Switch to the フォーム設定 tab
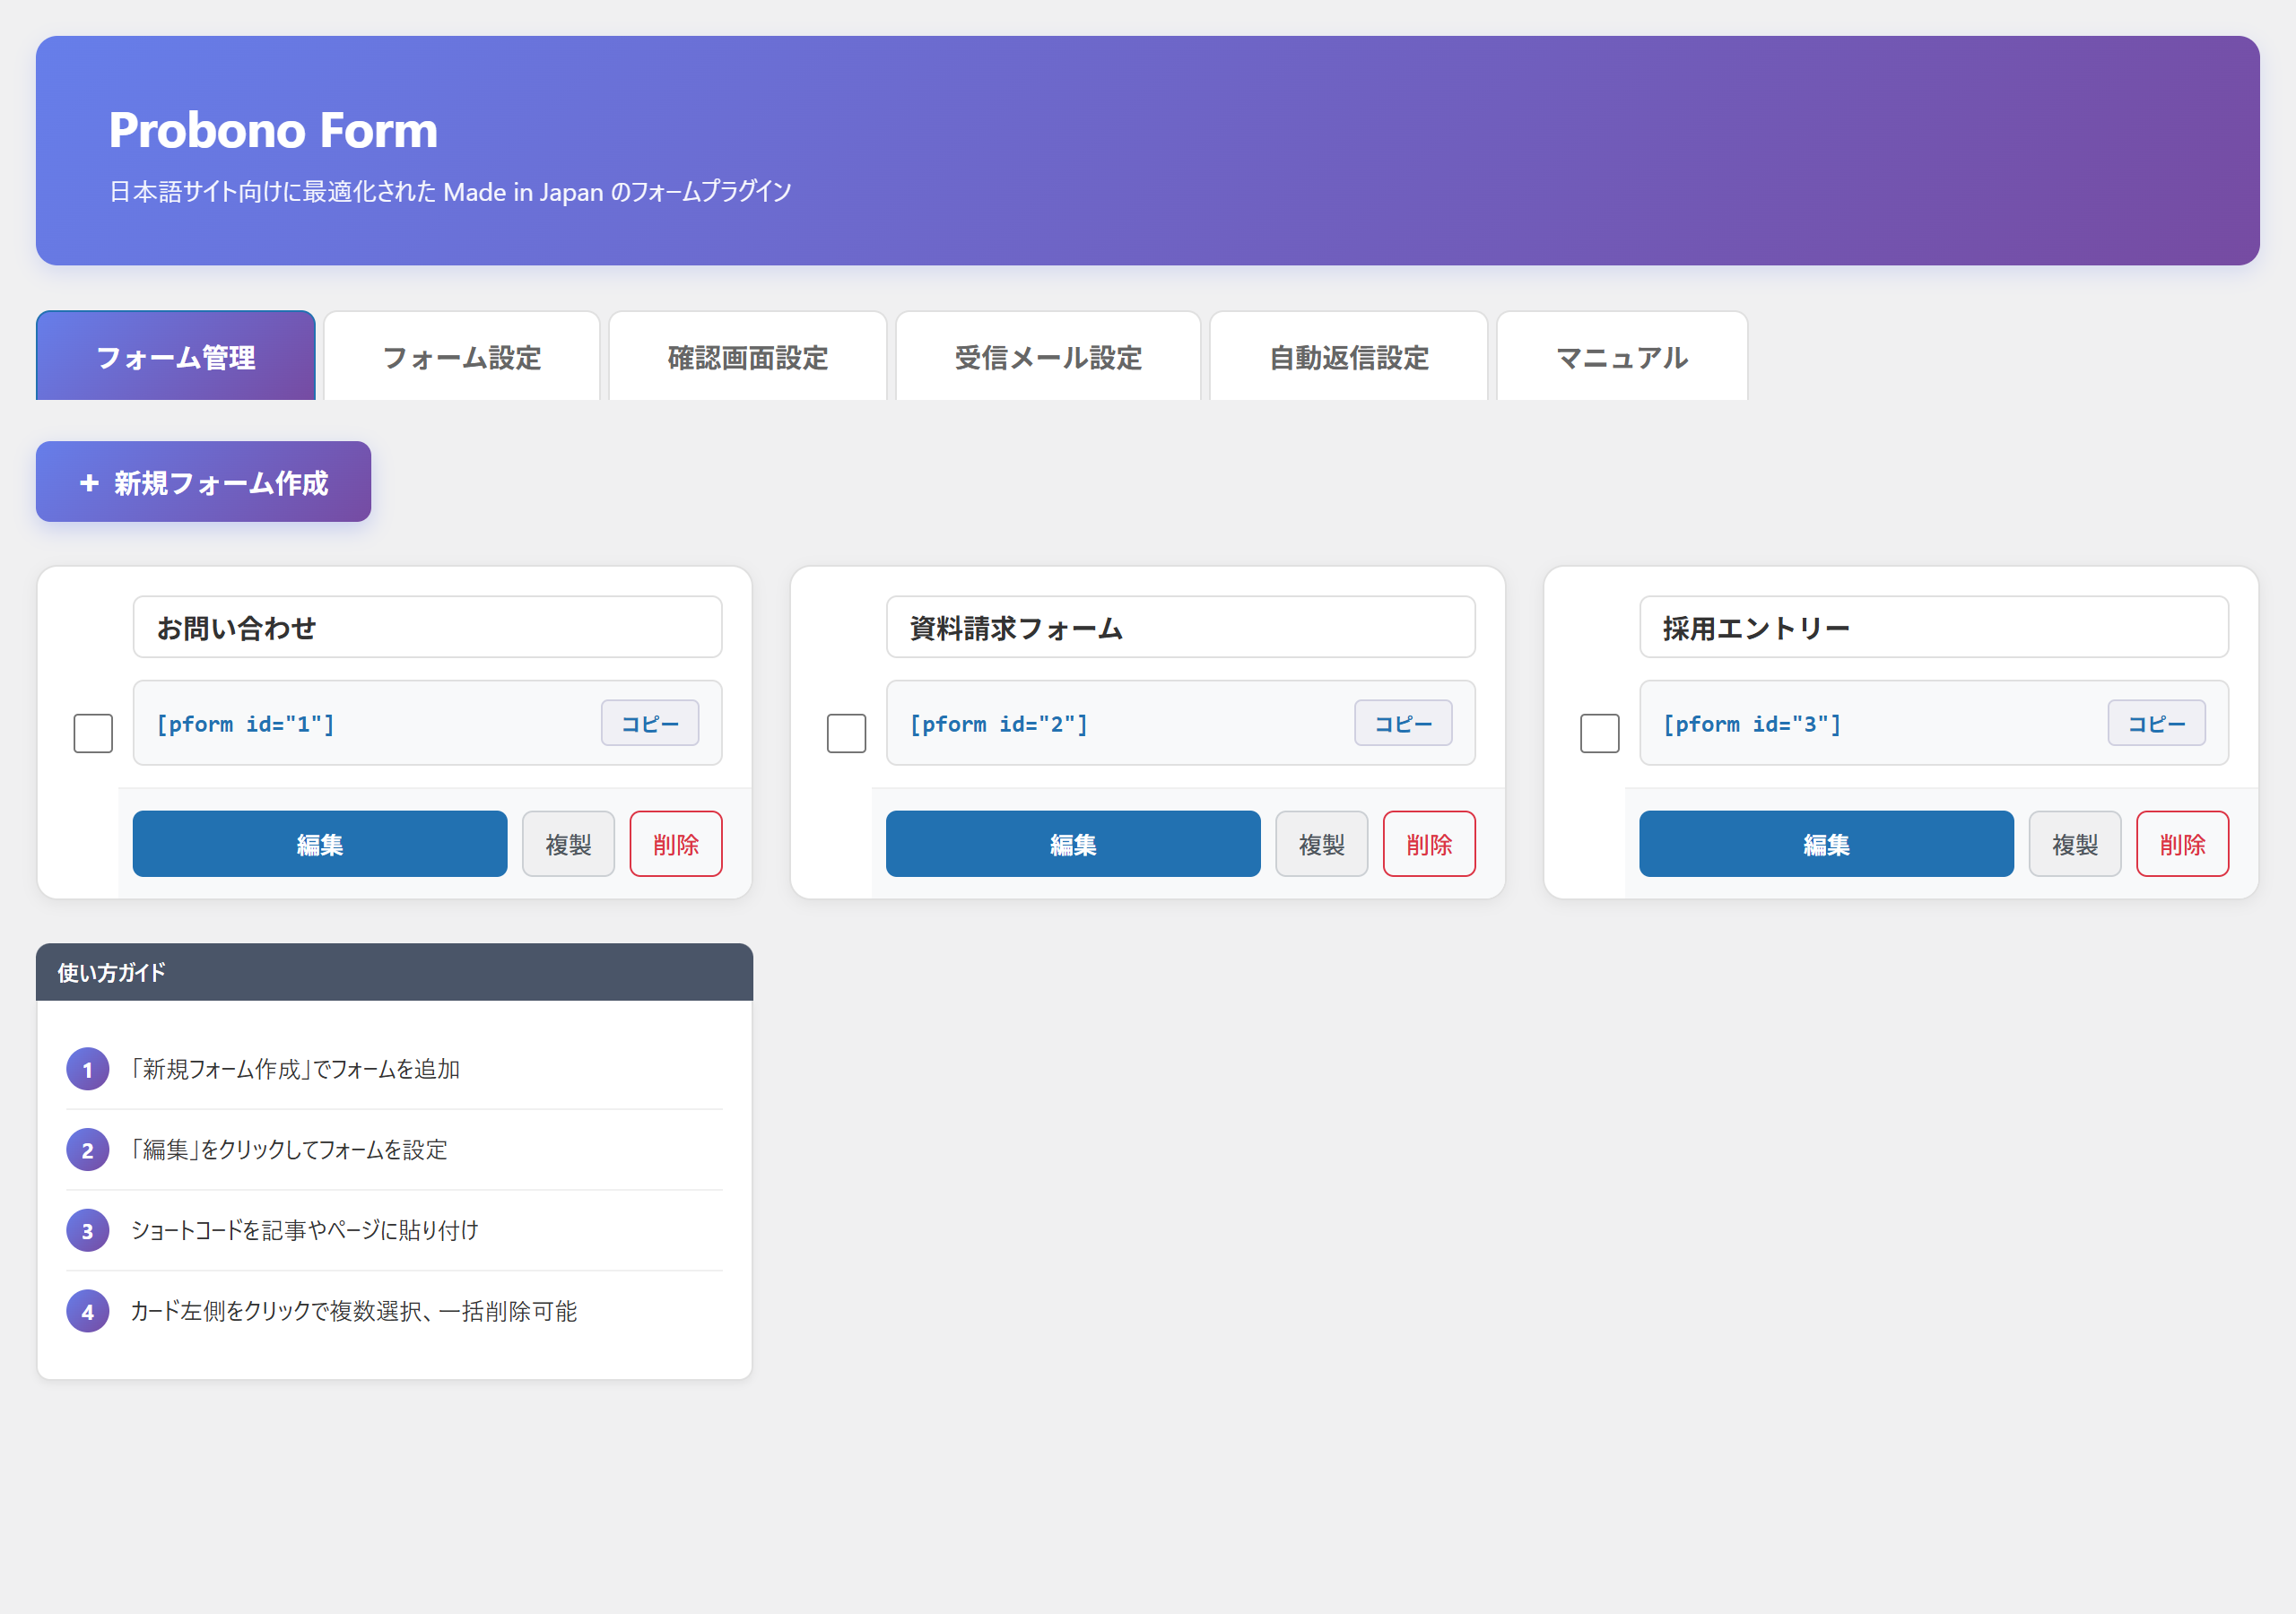Viewport: 2296px width, 1614px height. tap(462, 356)
